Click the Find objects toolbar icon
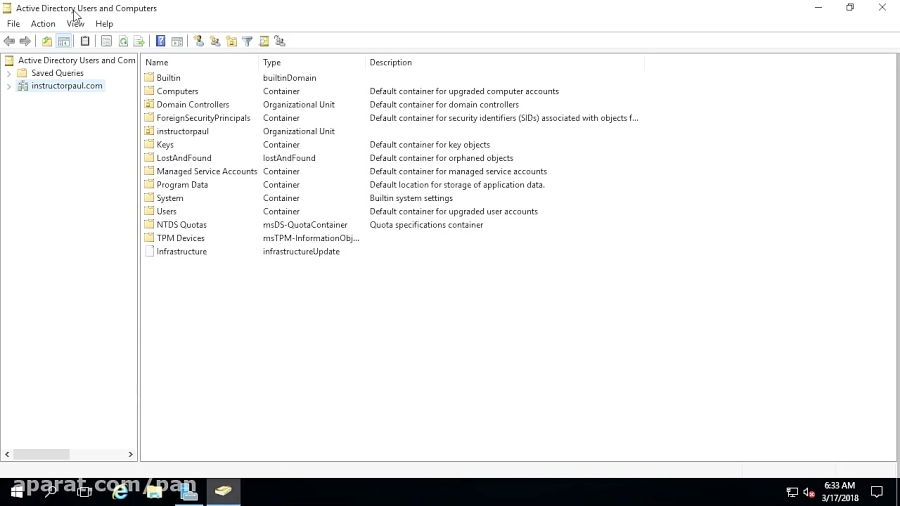Image resolution: width=900 pixels, height=506 pixels. point(264,41)
